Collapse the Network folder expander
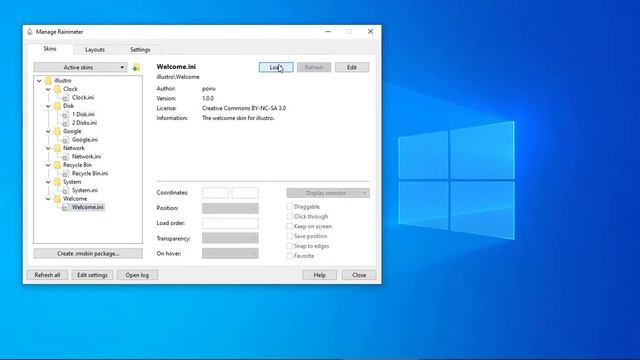The image size is (640, 360). [x=48, y=148]
